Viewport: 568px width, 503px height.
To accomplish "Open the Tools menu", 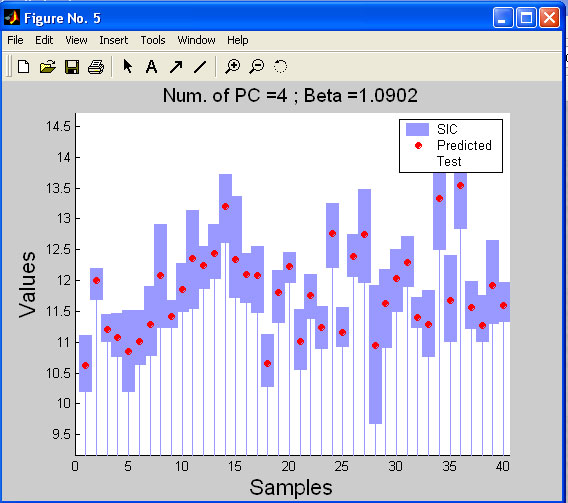I will pyautogui.click(x=153, y=40).
